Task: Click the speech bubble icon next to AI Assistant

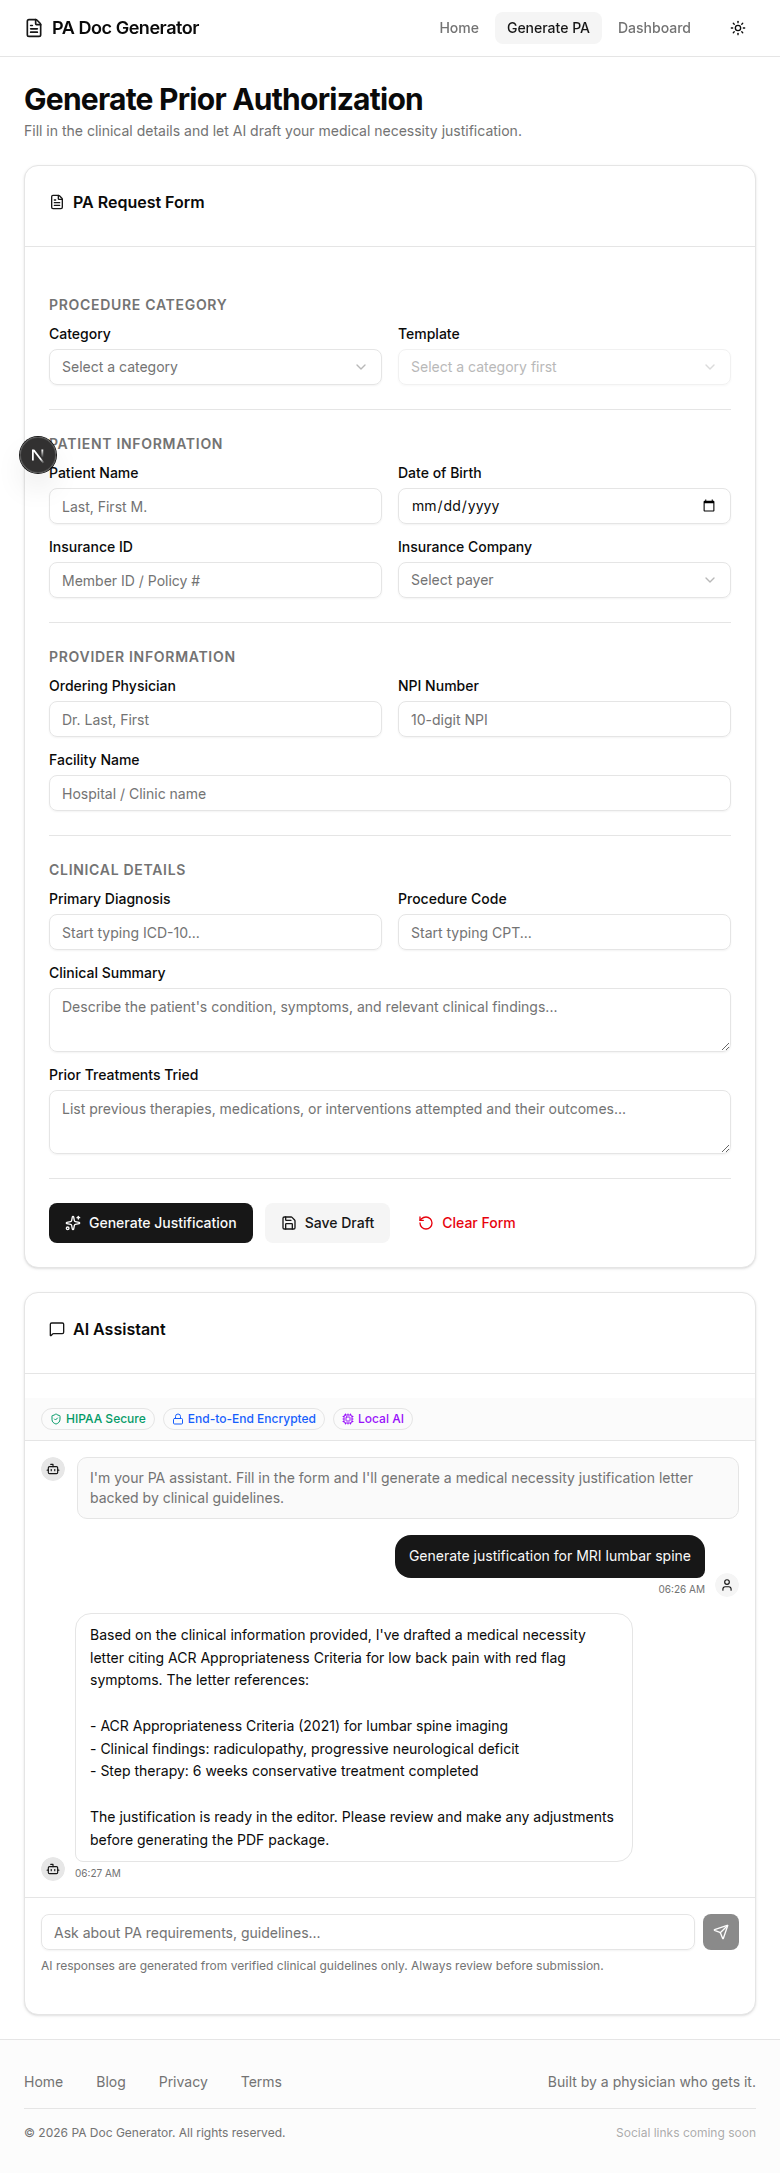Action: (56, 1329)
